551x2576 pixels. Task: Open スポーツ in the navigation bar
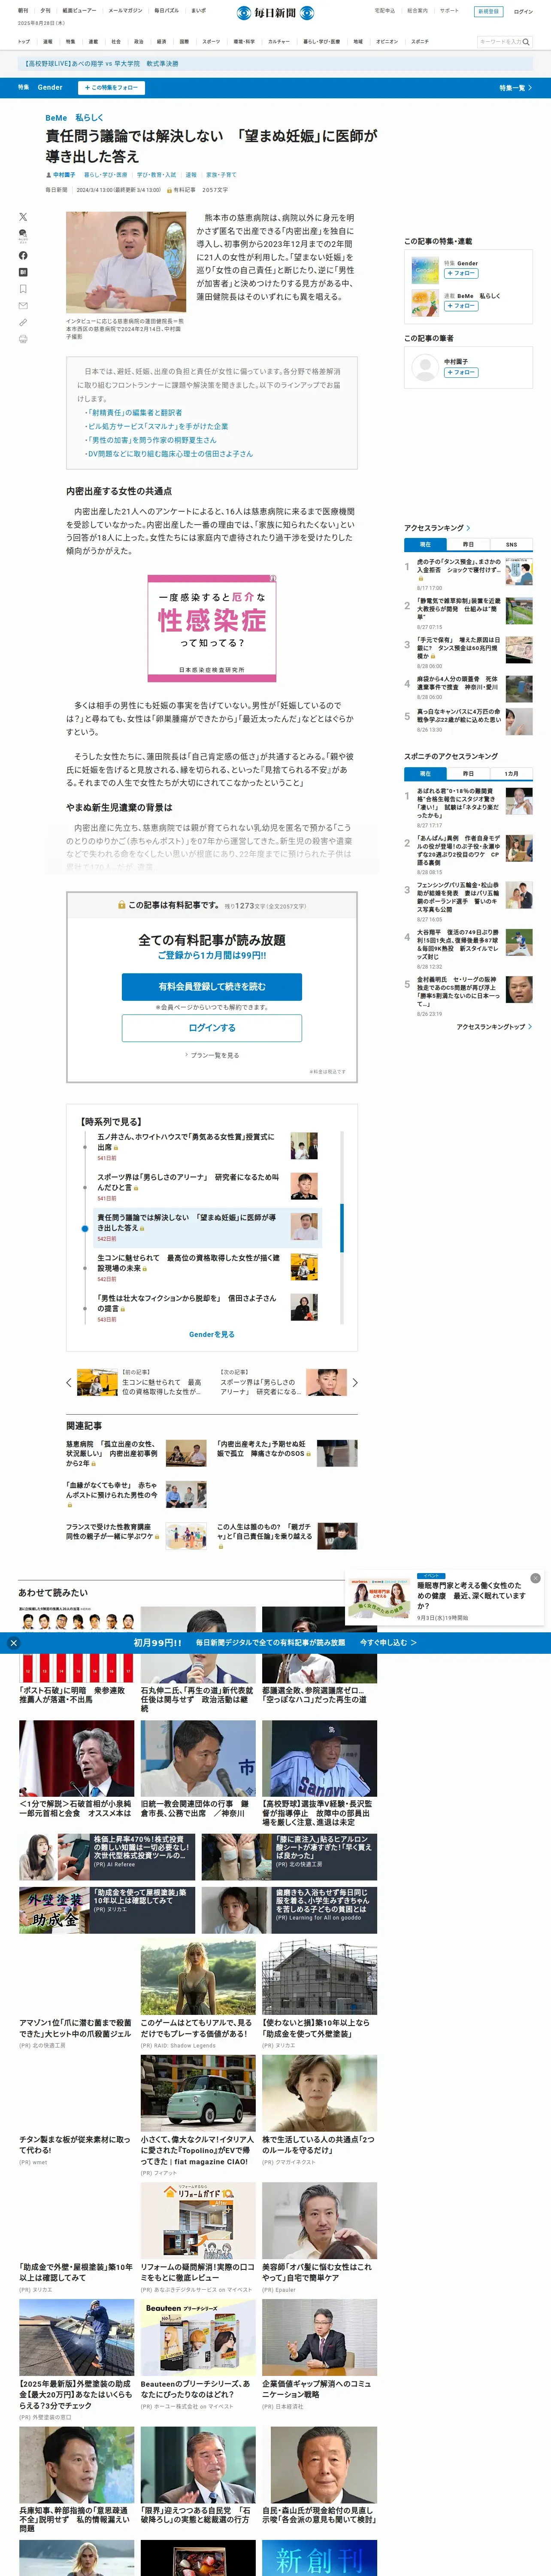(x=211, y=42)
